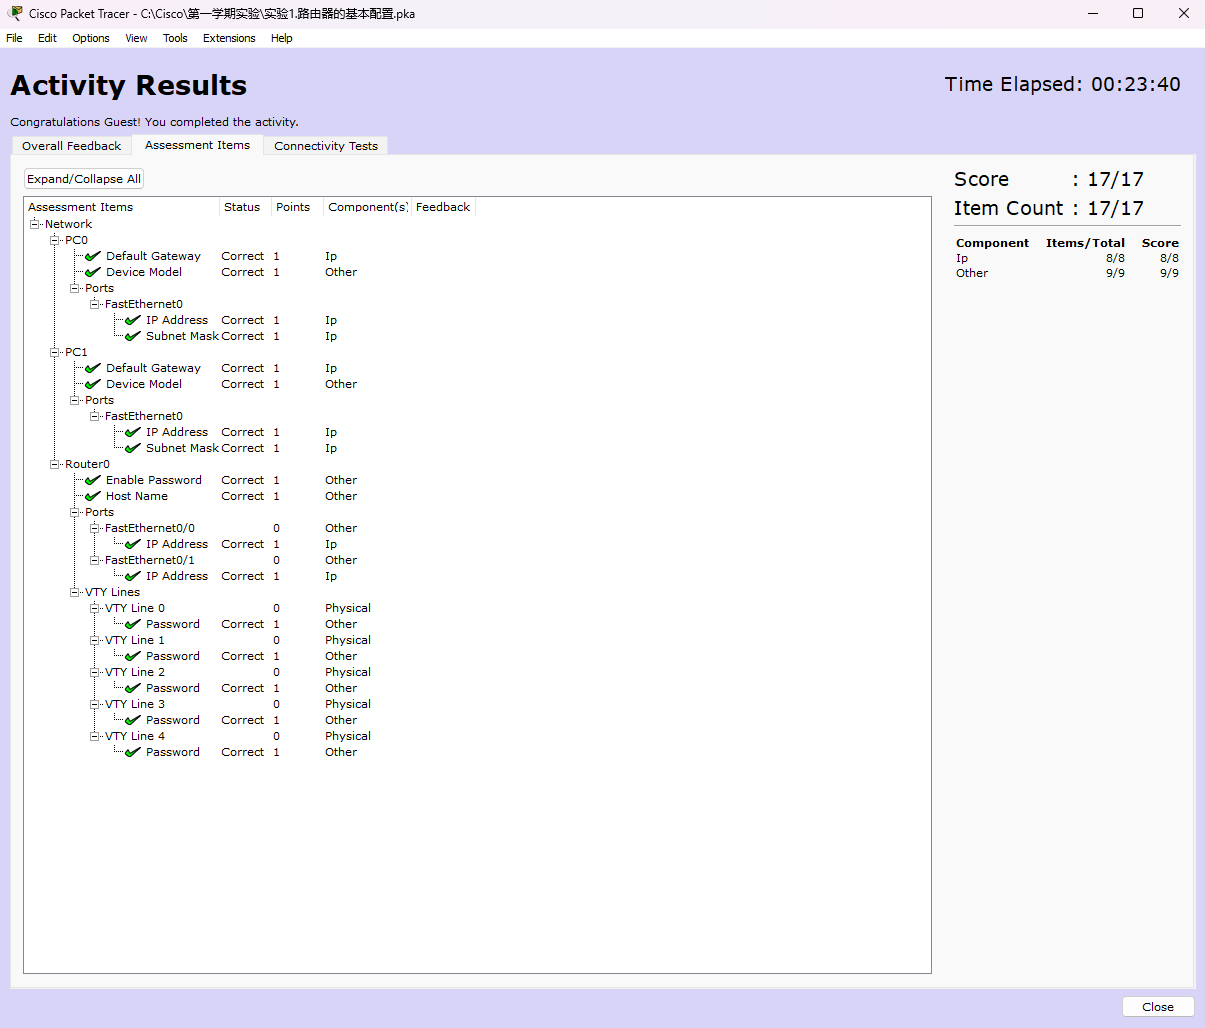Click the green checkmark beside PC0 Default Gateway
Image resolution: width=1205 pixels, height=1028 pixels.
coord(93,256)
